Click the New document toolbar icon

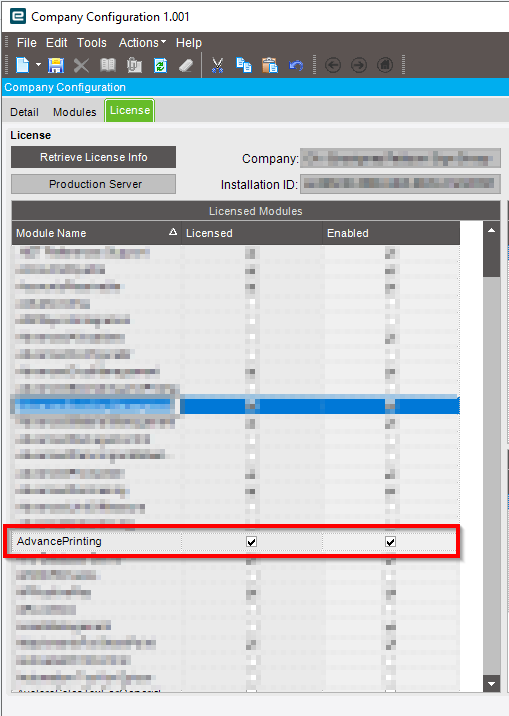(22, 65)
